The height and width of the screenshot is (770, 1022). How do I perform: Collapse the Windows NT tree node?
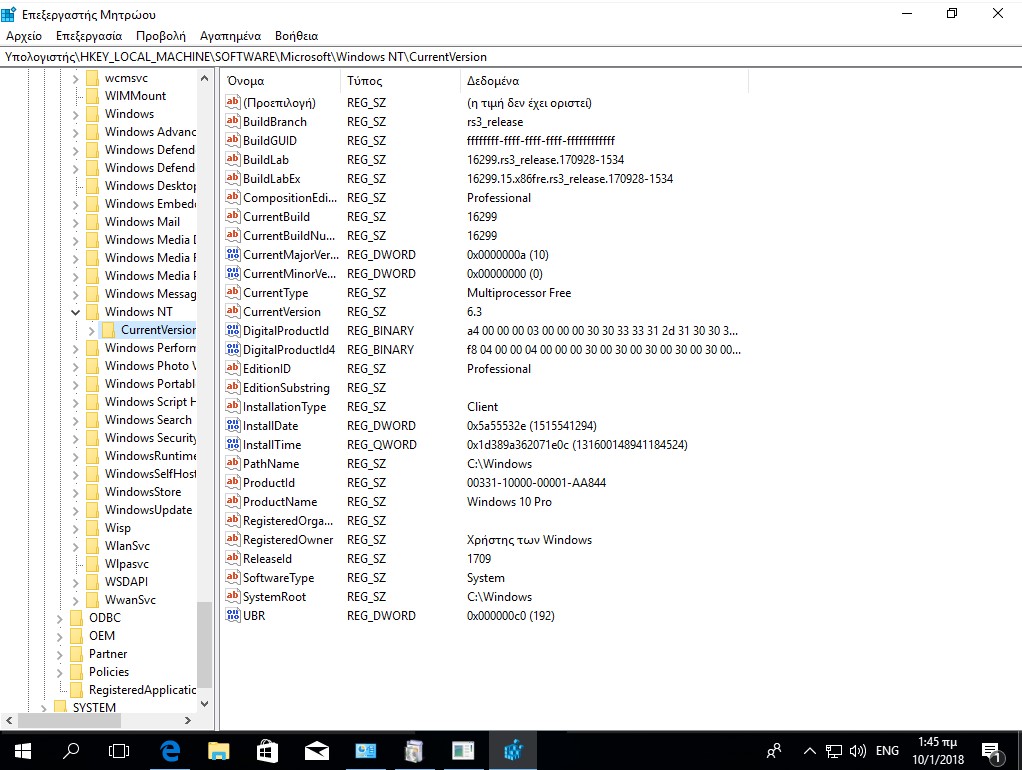tap(76, 312)
